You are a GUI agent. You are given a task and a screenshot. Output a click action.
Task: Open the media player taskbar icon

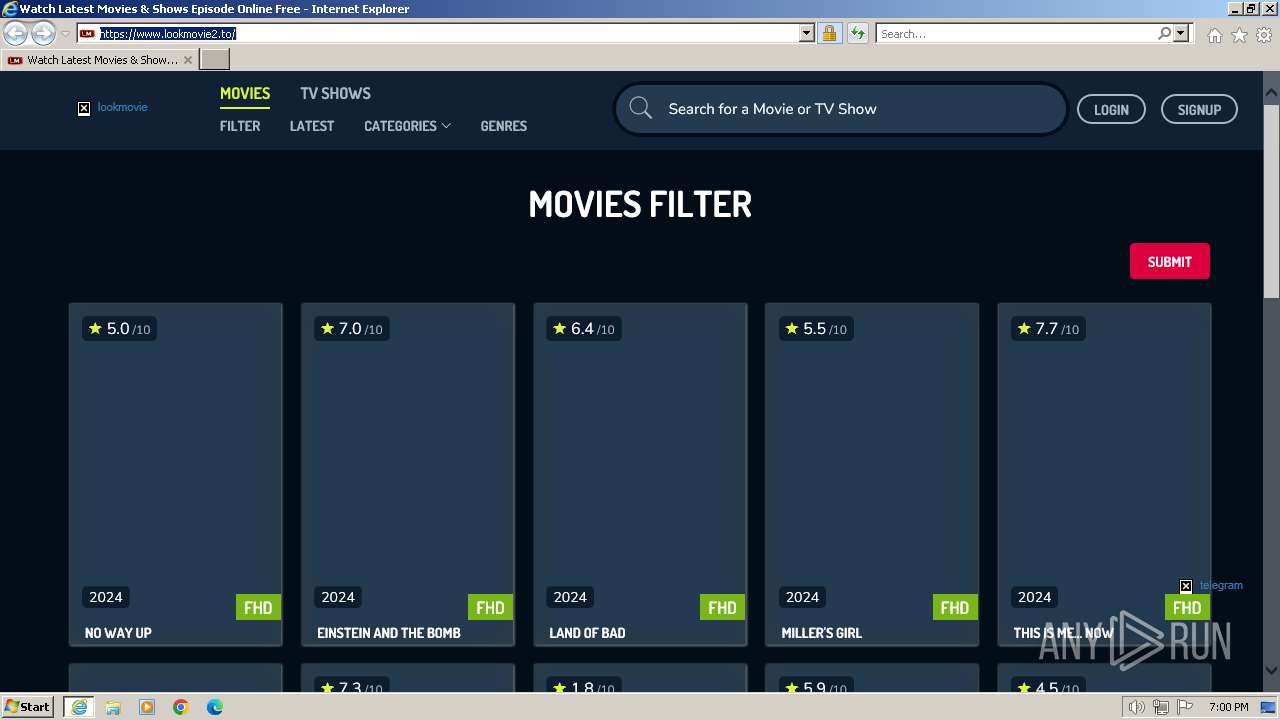147,707
